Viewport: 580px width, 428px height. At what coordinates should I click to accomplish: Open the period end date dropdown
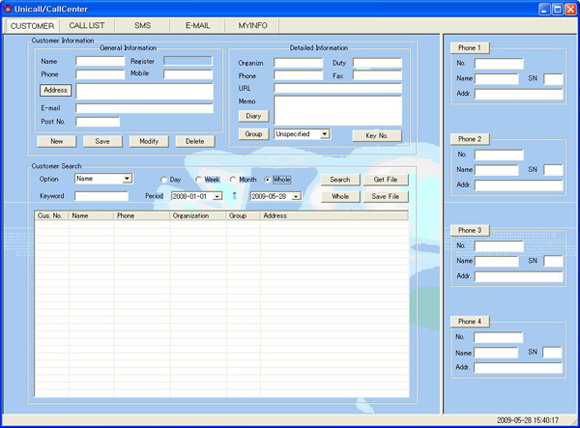296,196
